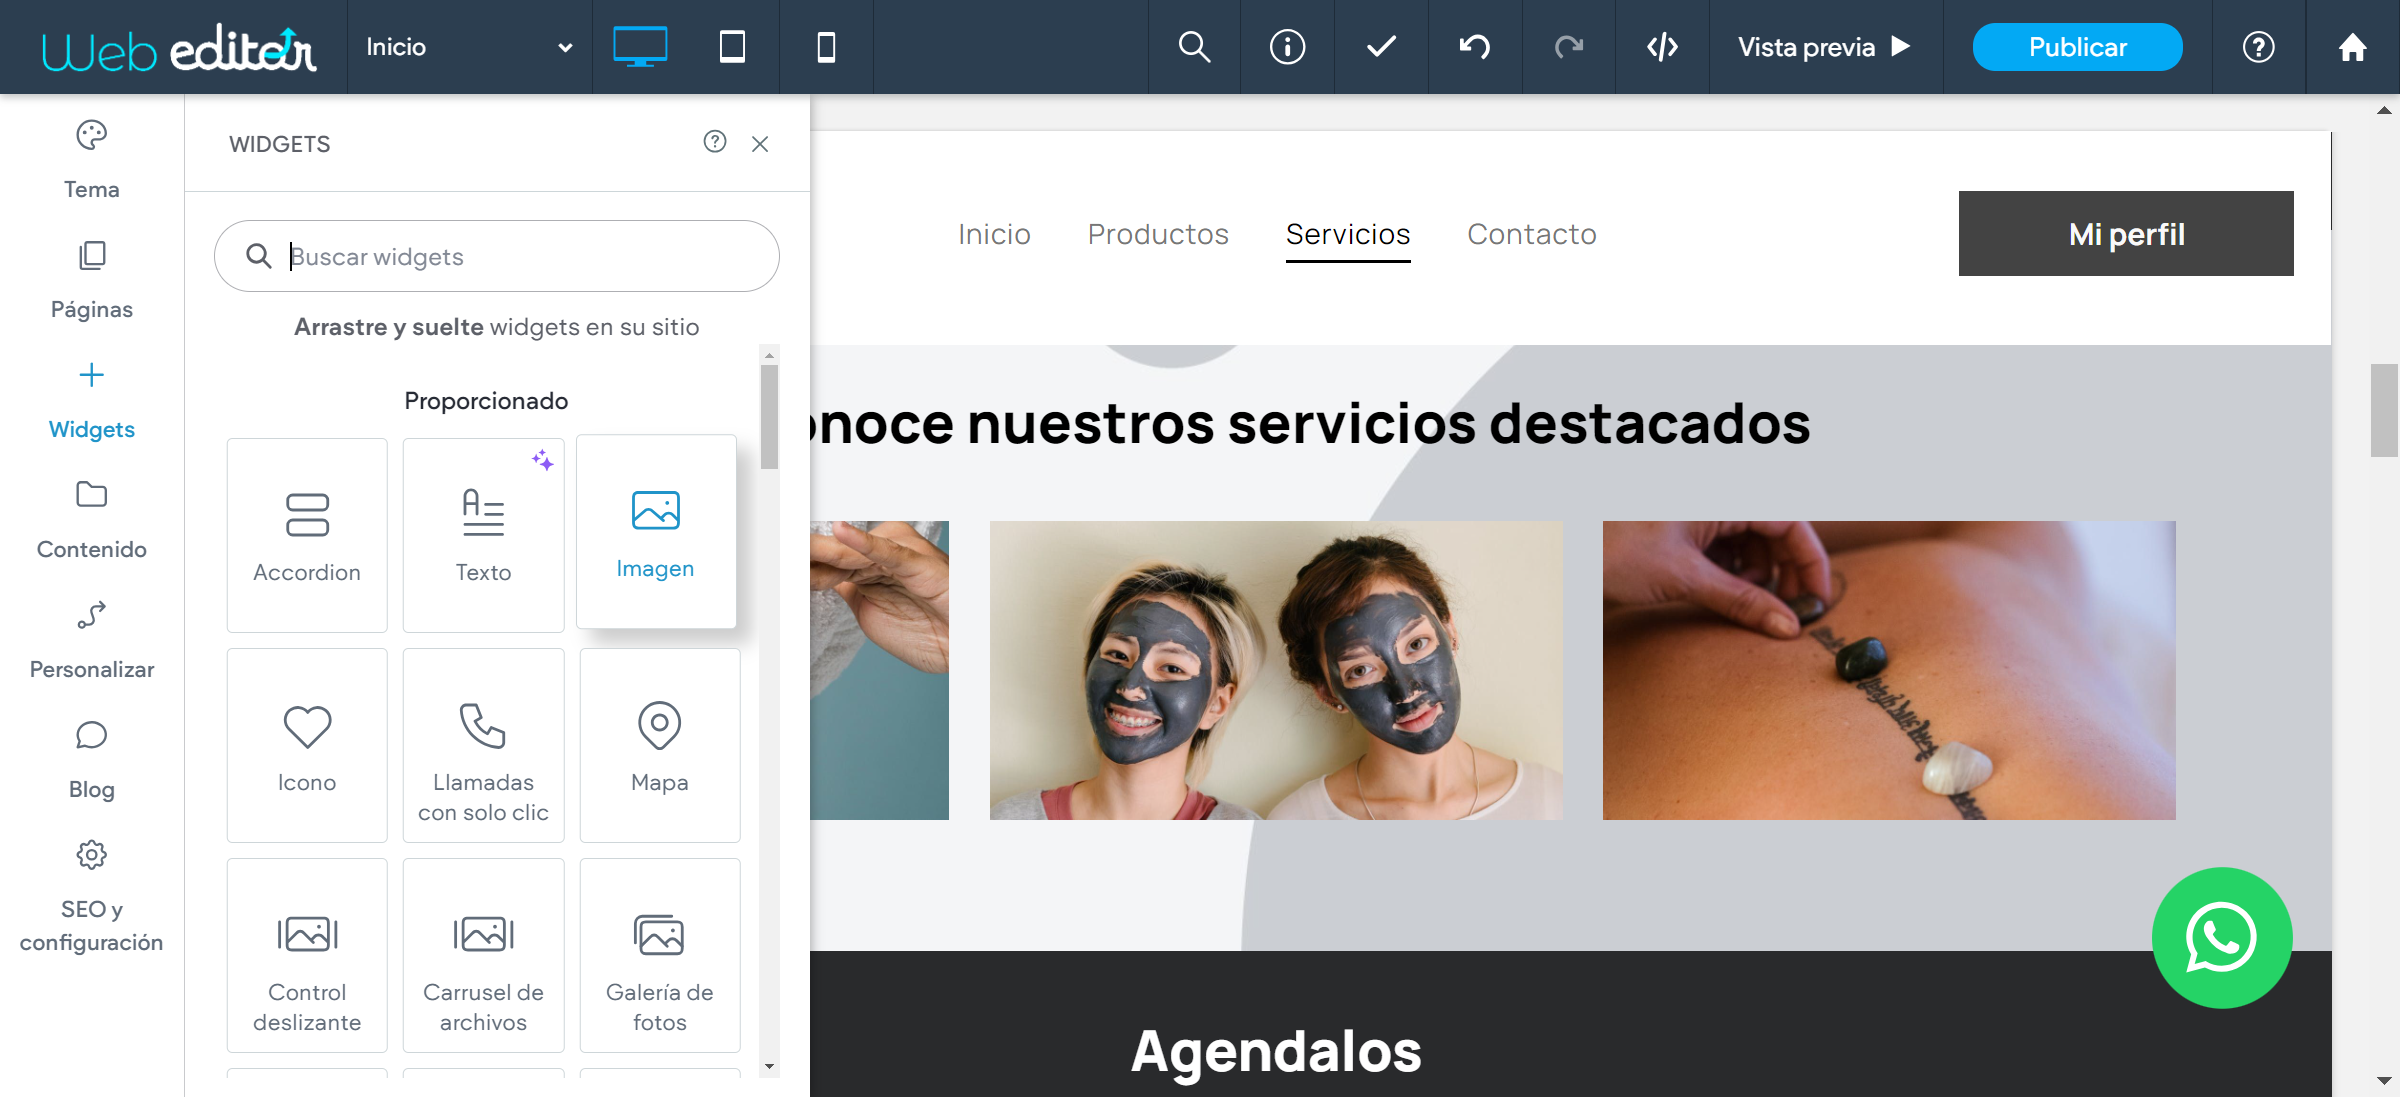Click the WhatsApp chat button
2400x1097 pixels.
(x=2222, y=938)
